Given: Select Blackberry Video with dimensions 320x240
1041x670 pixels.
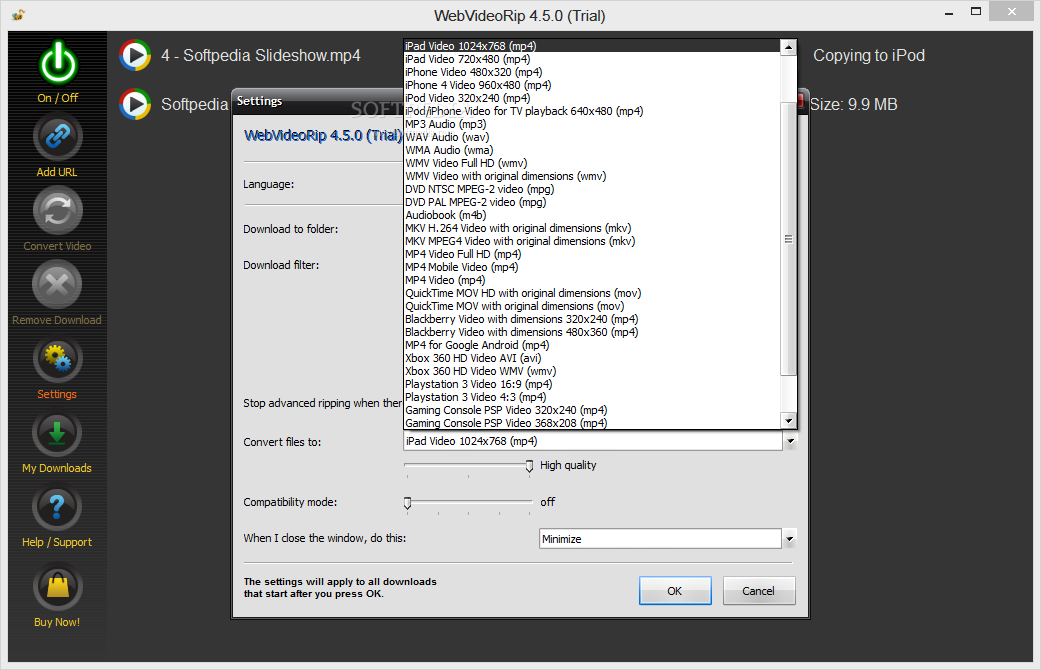Looking at the screenshot, I should point(592,319).
